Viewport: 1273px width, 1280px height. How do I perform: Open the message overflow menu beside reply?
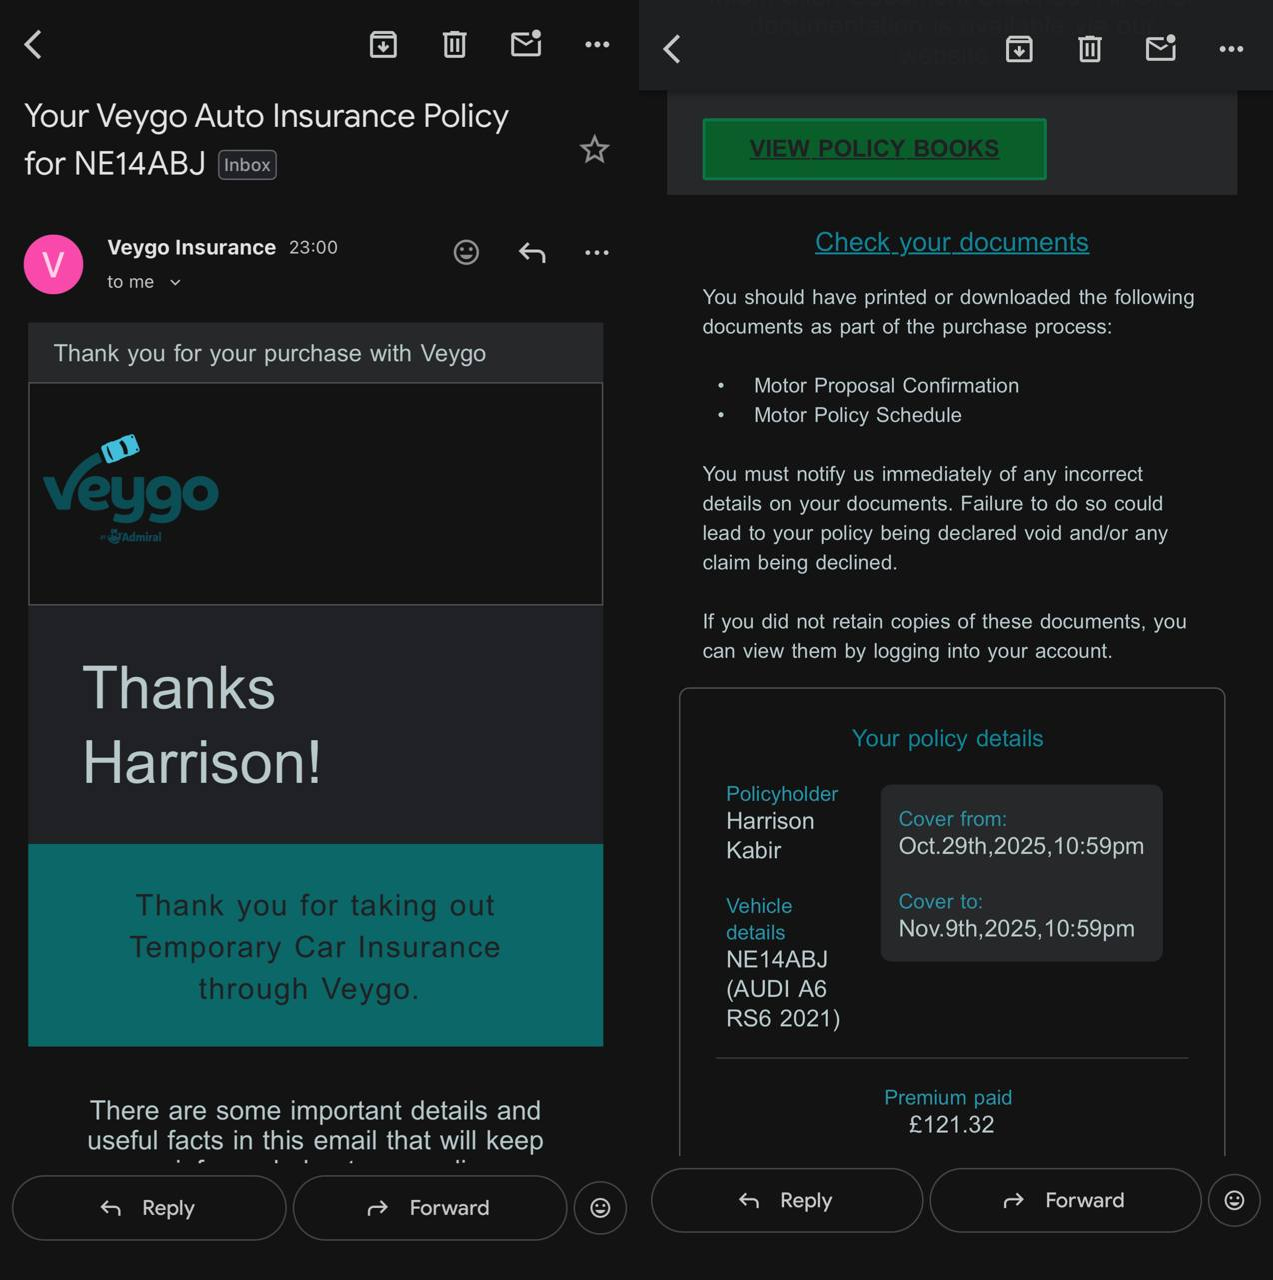pyautogui.click(x=597, y=252)
